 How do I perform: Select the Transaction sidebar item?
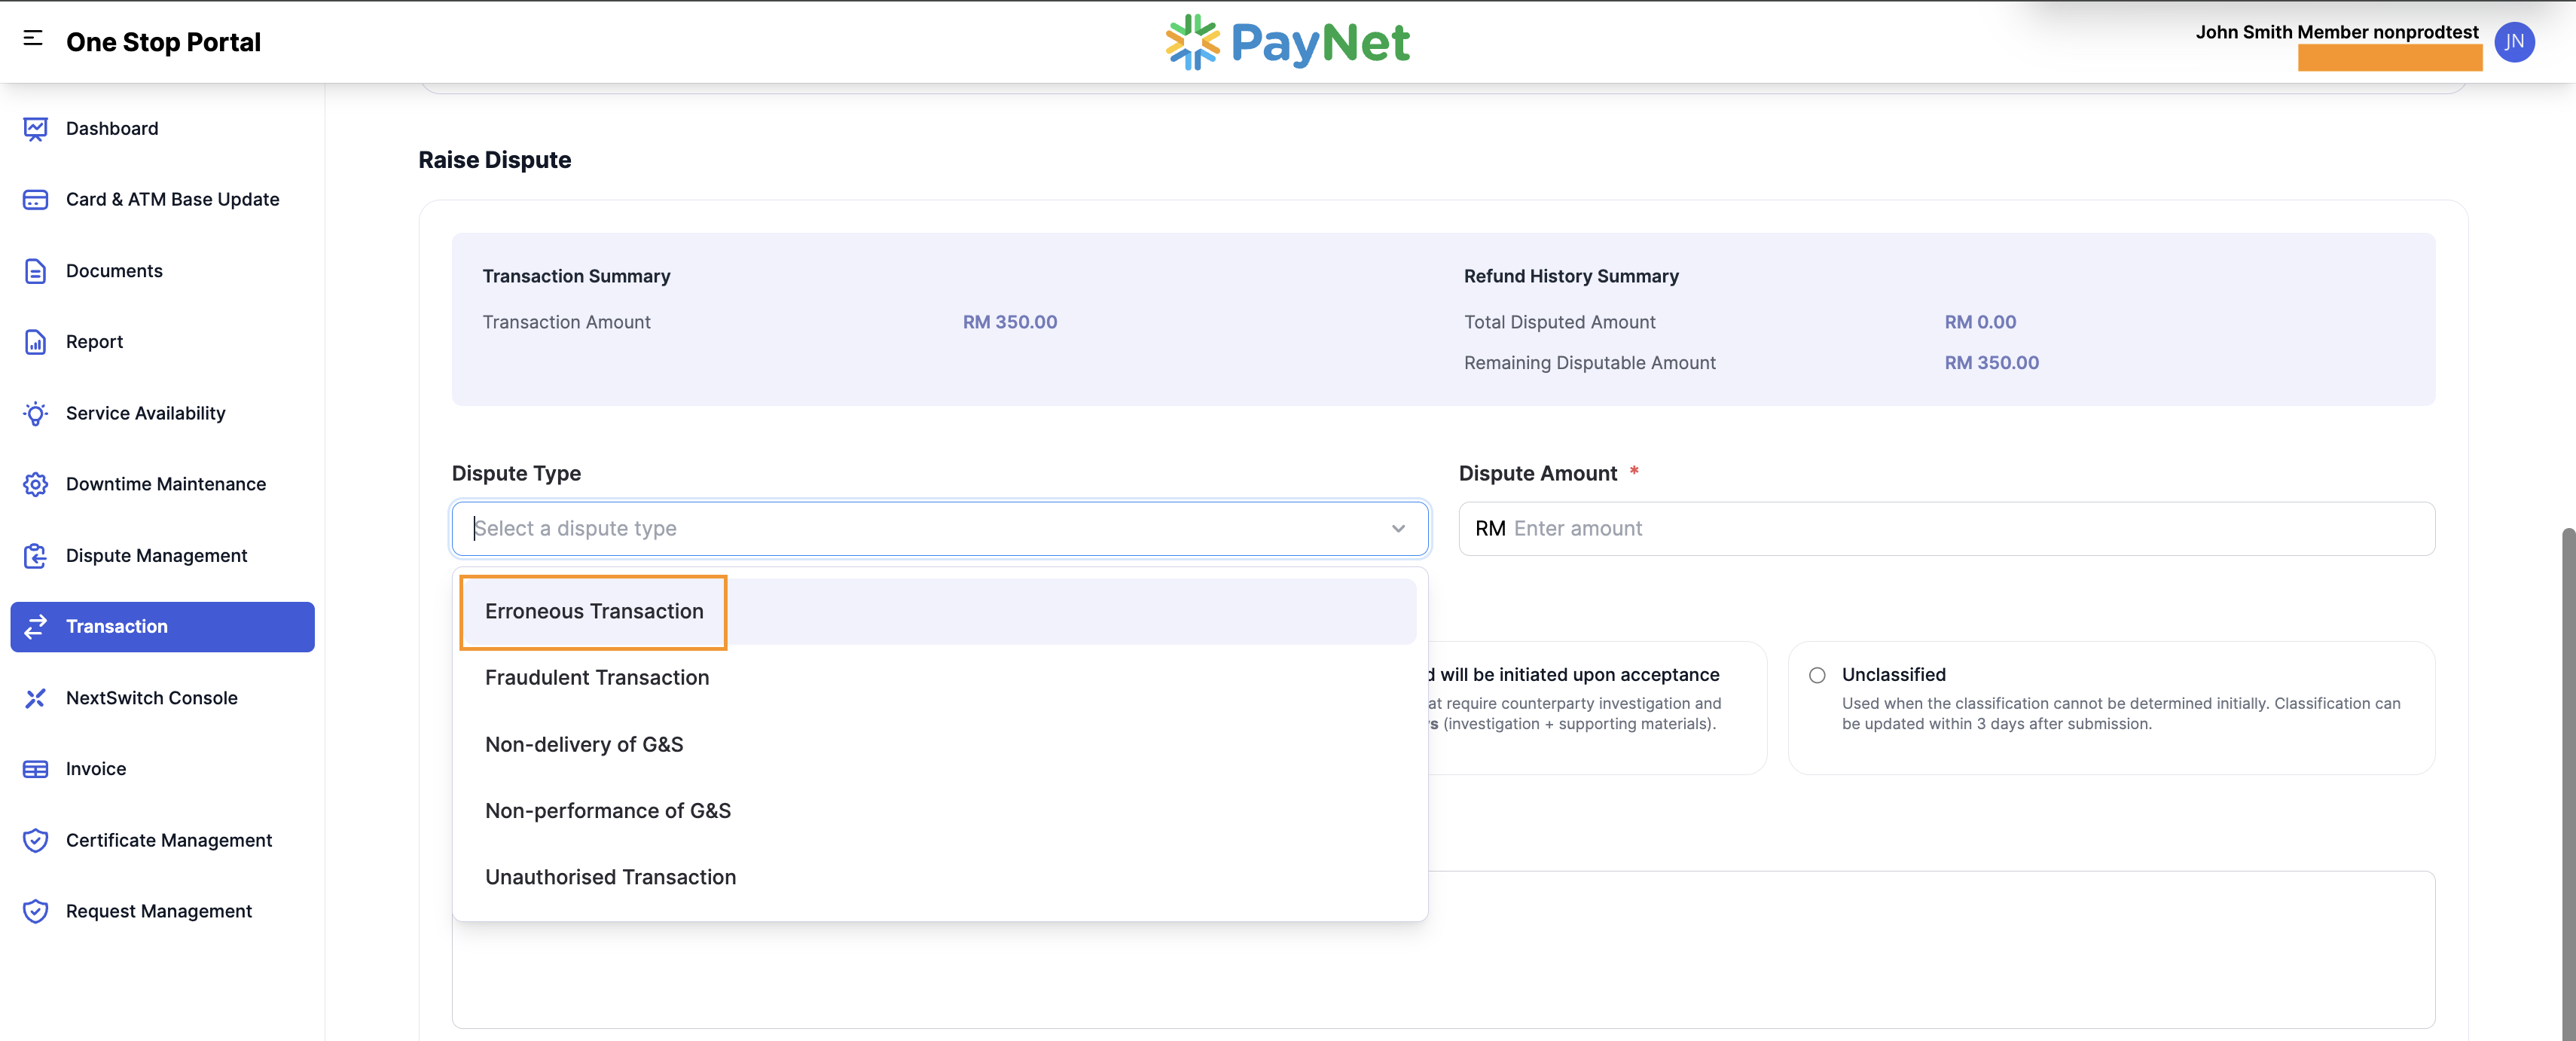point(162,627)
